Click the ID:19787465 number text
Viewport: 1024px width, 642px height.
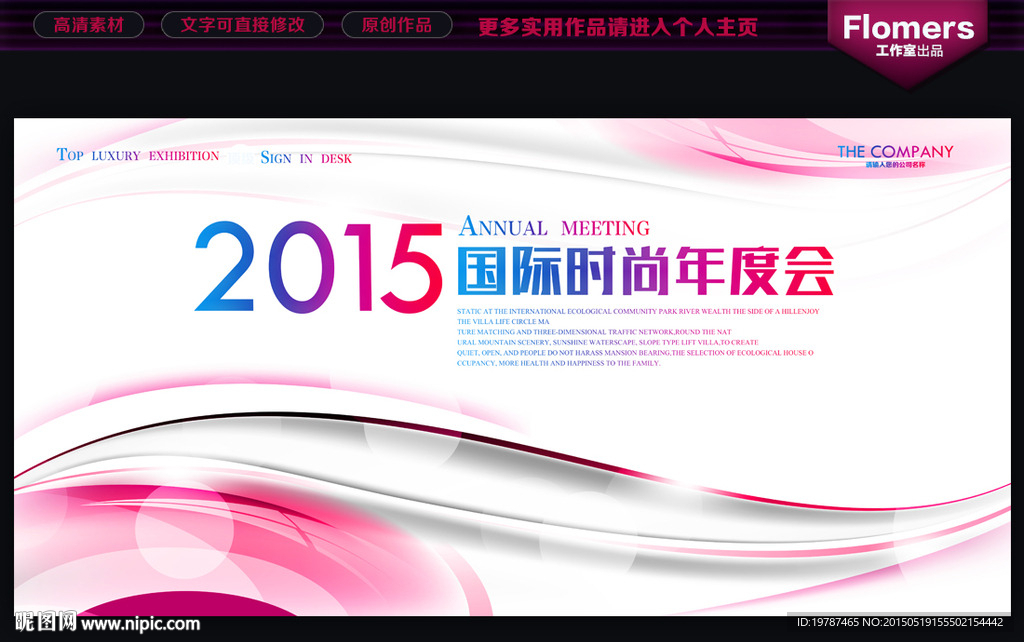(x=827, y=622)
